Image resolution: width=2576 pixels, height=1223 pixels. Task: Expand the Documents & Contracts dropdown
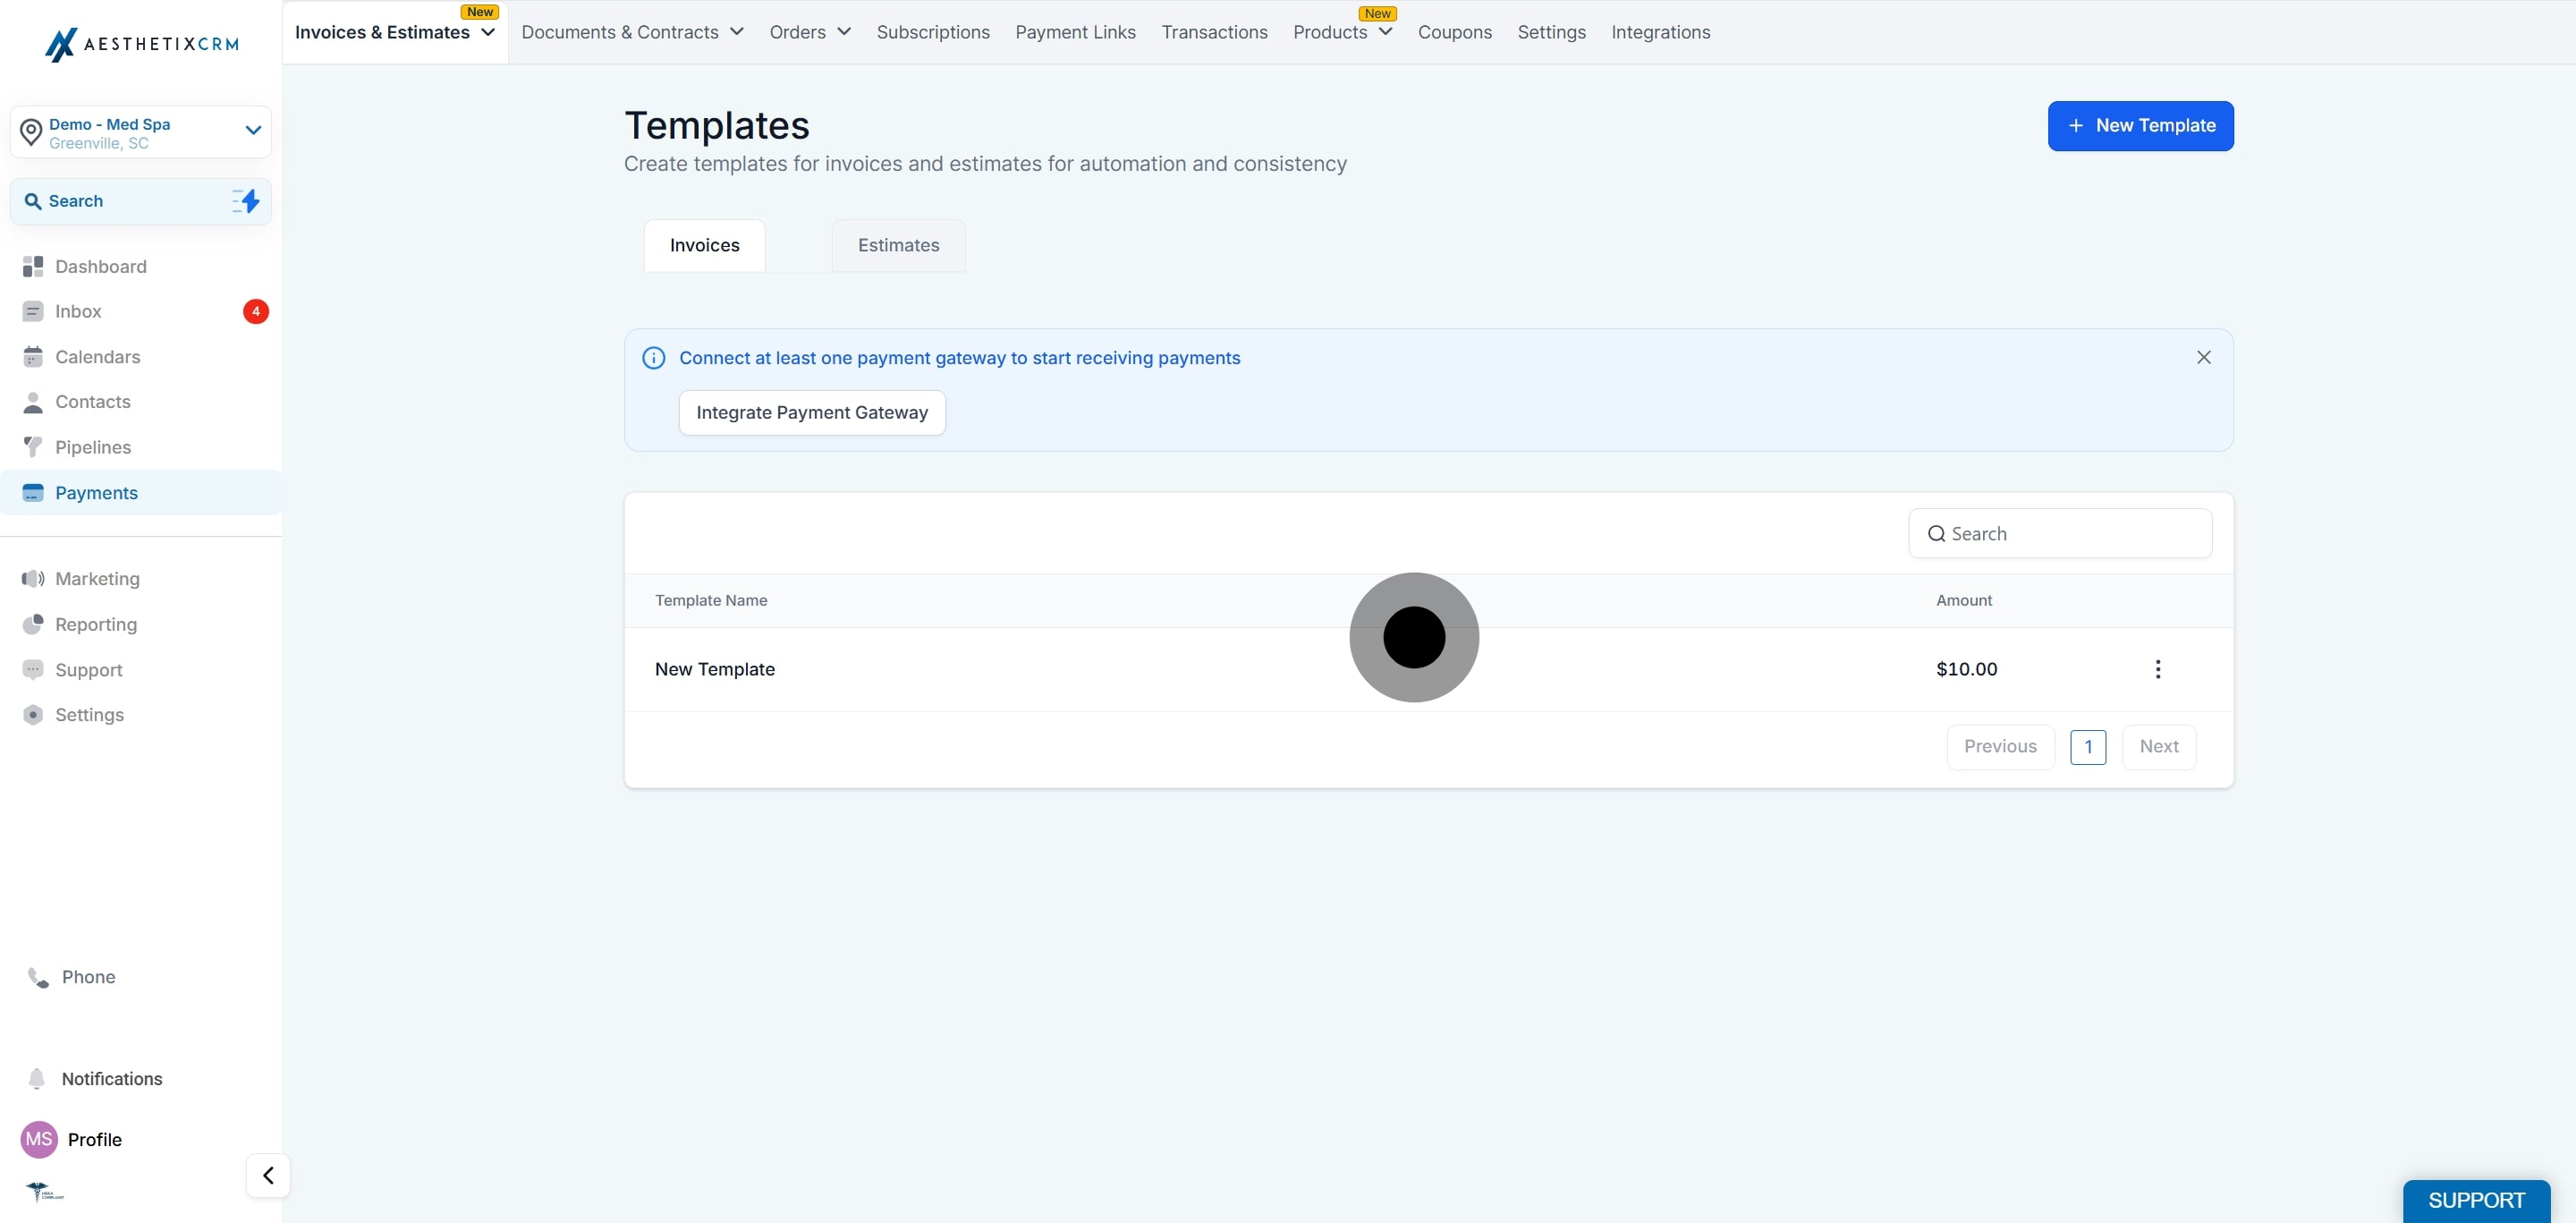(632, 32)
